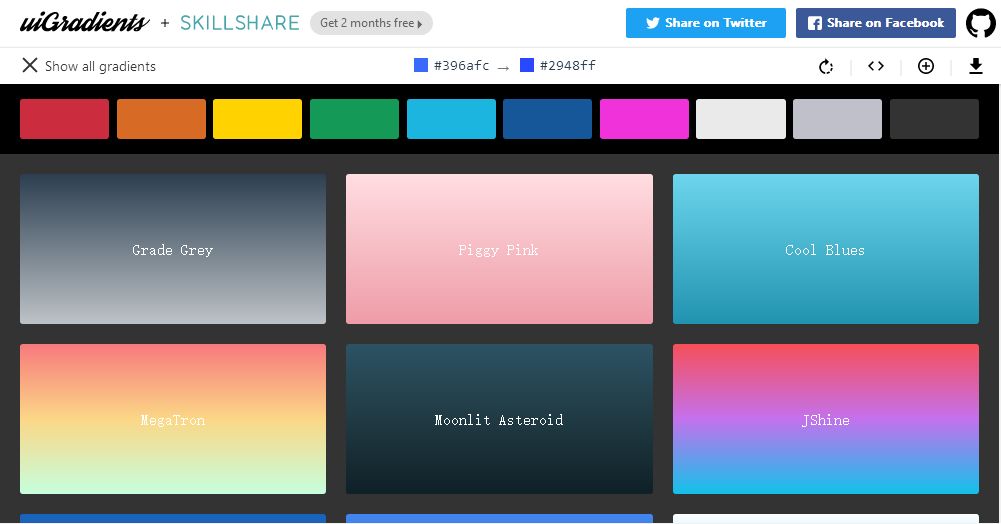Image resolution: width=1001 pixels, height=524 pixels.
Task: Select the MegaTron gradient
Action: click(173, 419)
